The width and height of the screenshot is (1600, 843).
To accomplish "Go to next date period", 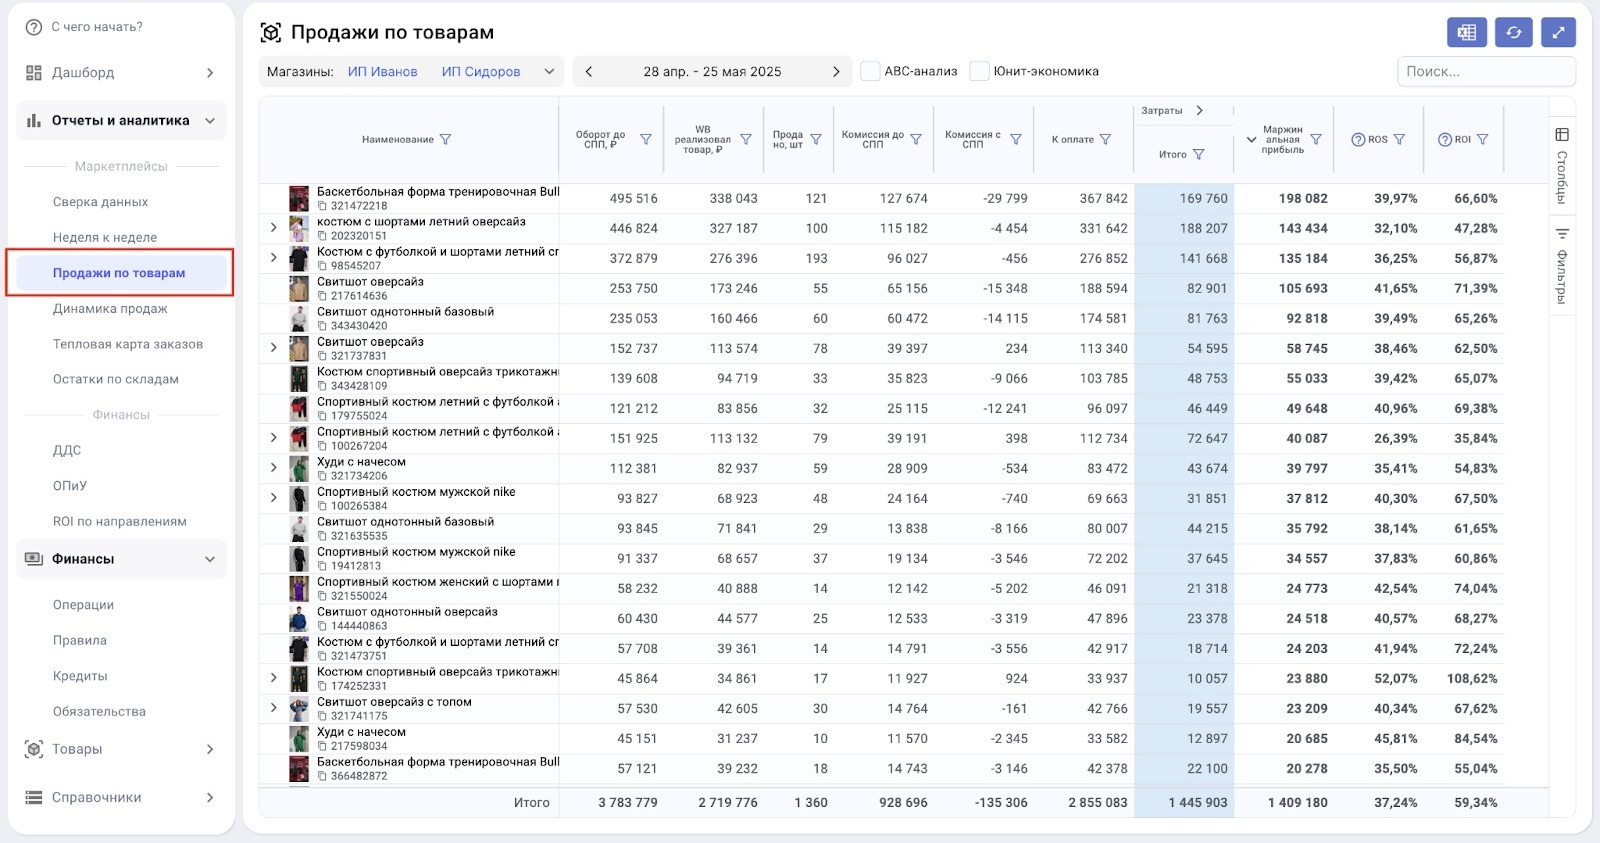I will 836,71.
